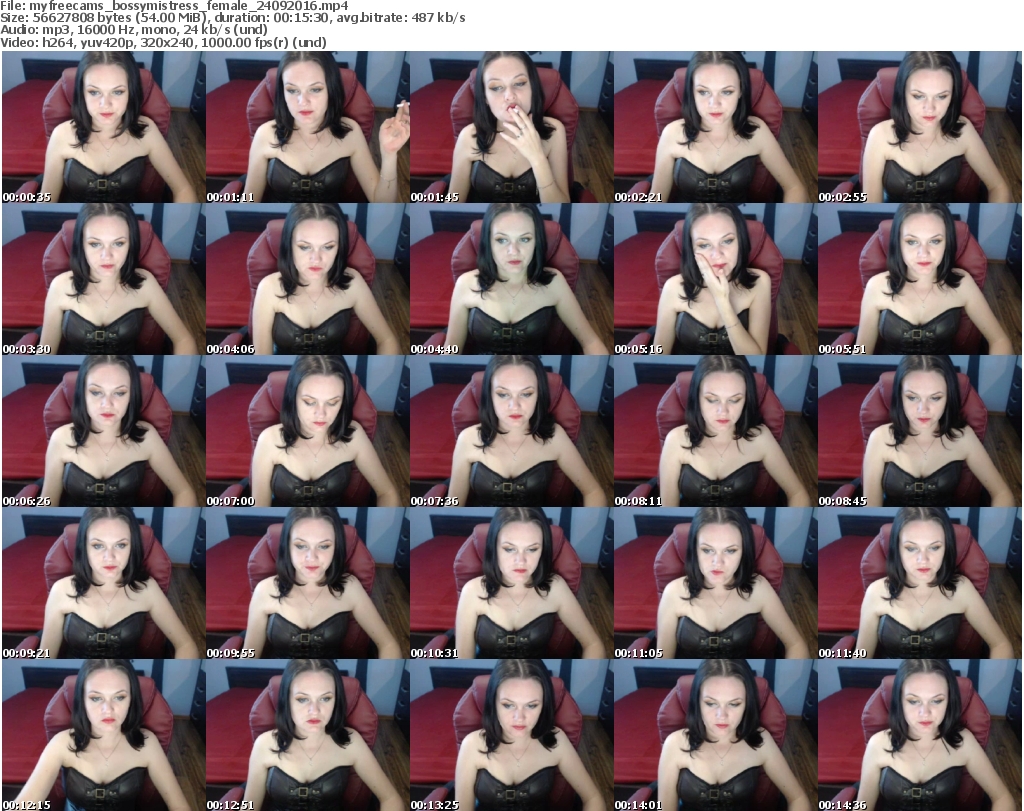Choose the frame stamped 00:09:21
1024x811 pixels.
point(103,583)
